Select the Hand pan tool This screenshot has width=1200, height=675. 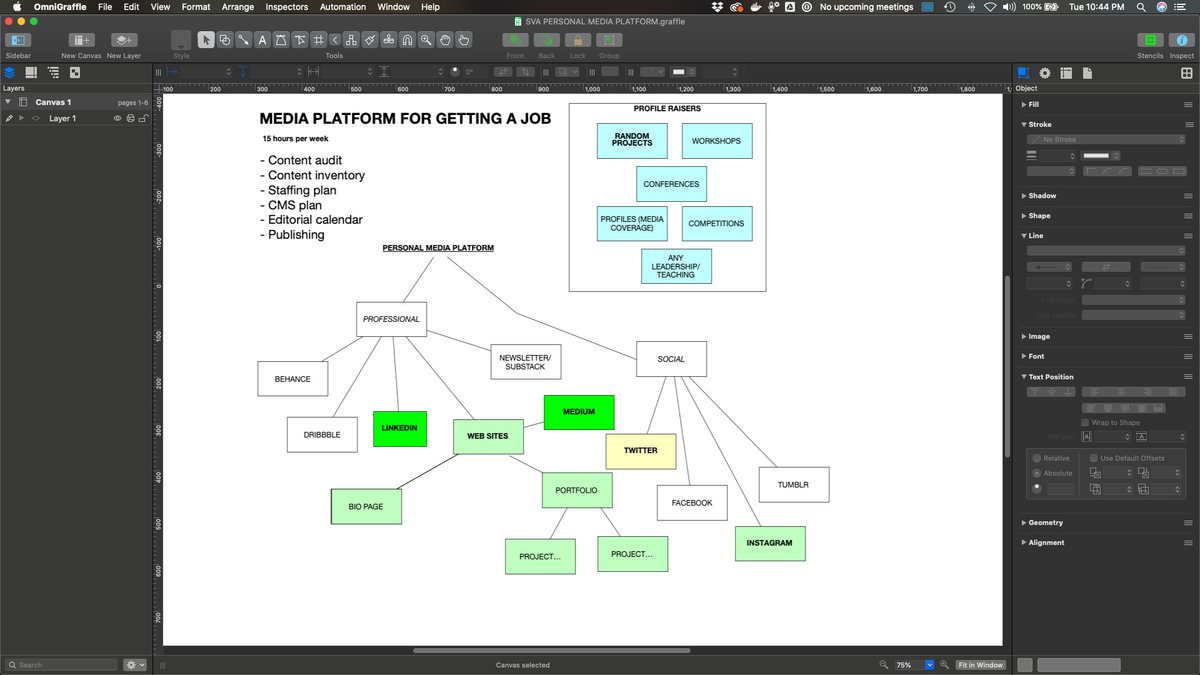[446, 40]
